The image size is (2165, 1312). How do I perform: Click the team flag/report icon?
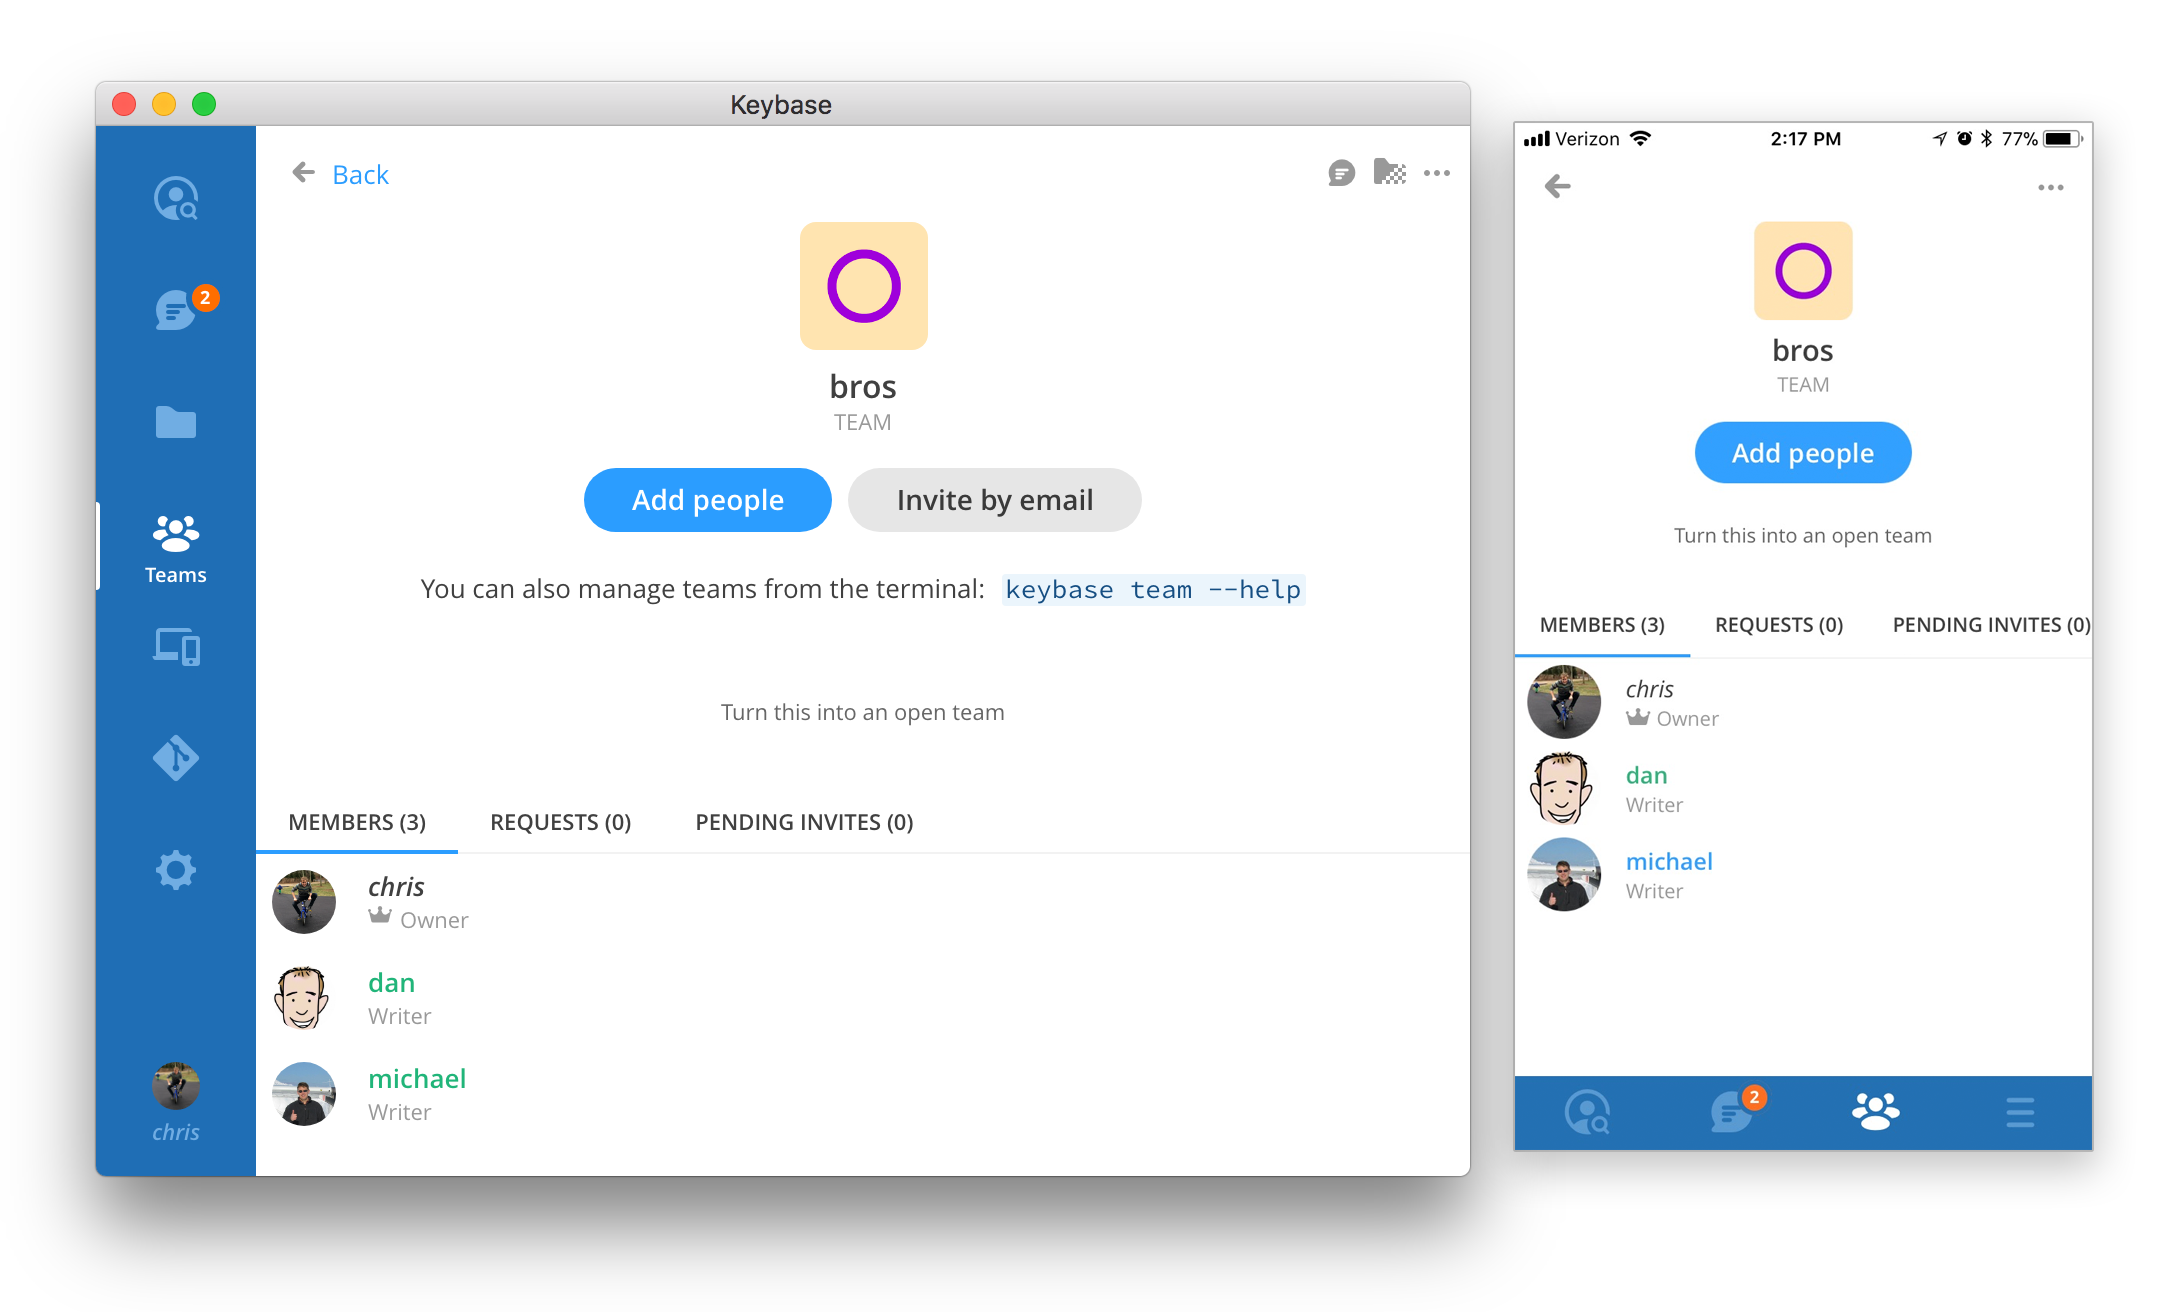tap(1387, 173)
